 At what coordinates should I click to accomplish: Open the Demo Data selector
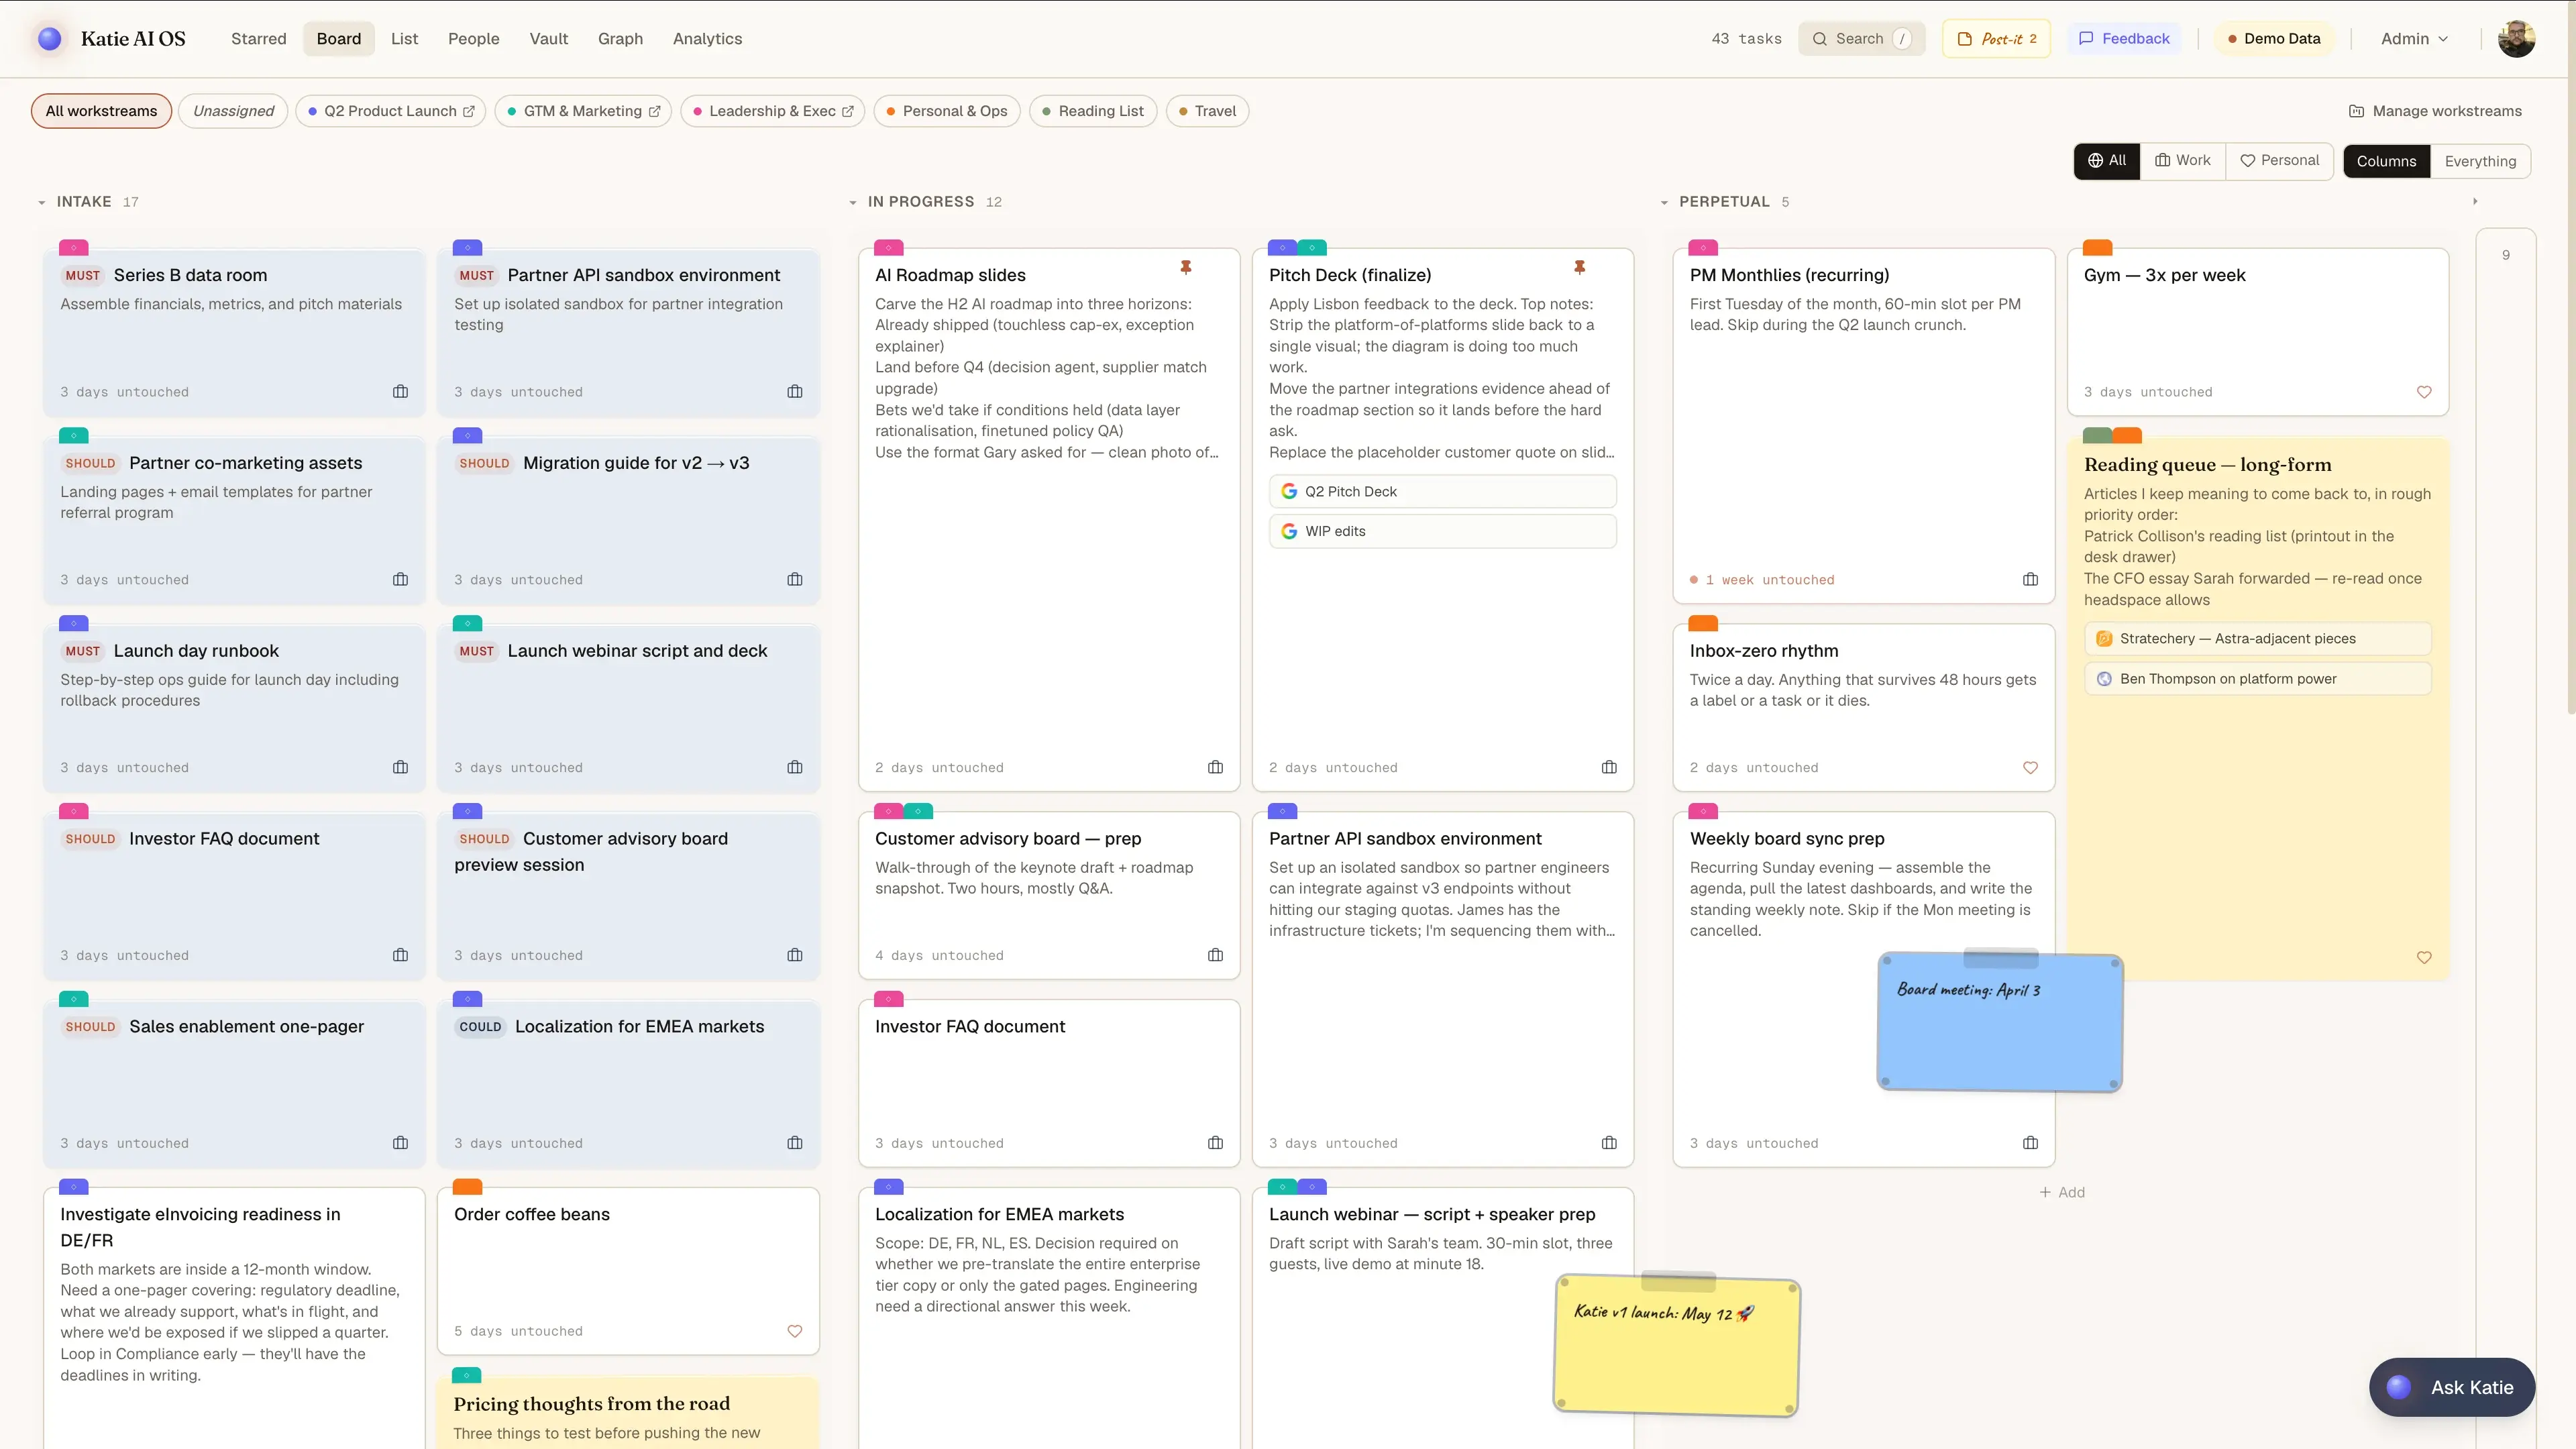coord(2273,39)
